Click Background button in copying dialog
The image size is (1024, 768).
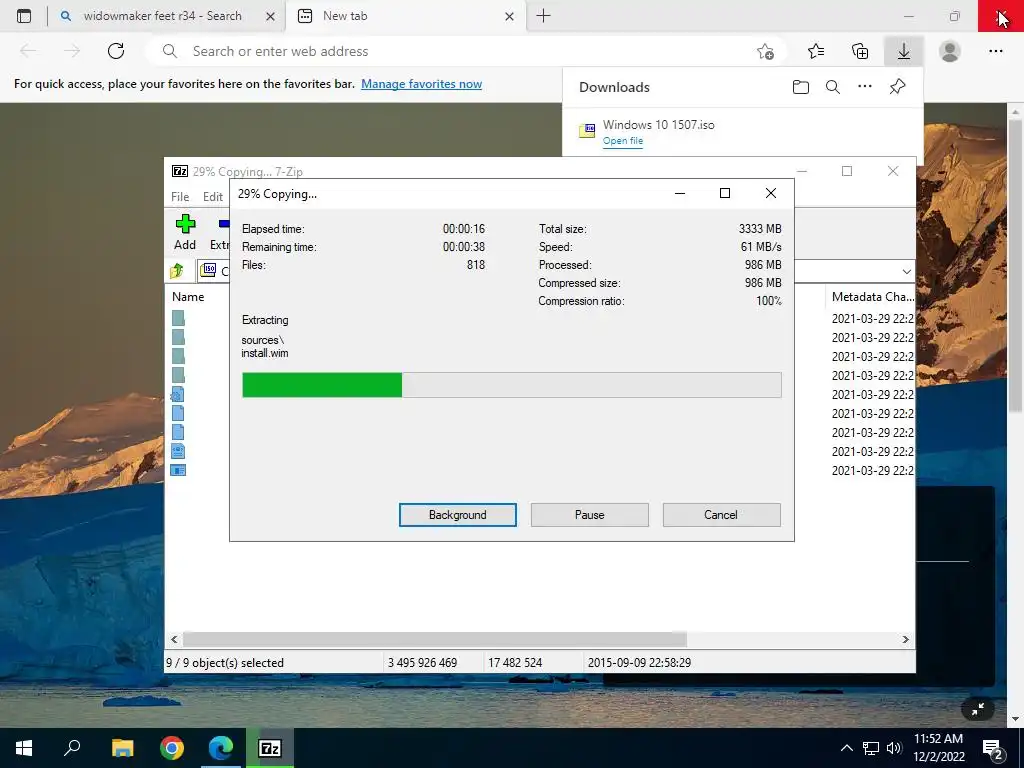click(x=457, y=515)
